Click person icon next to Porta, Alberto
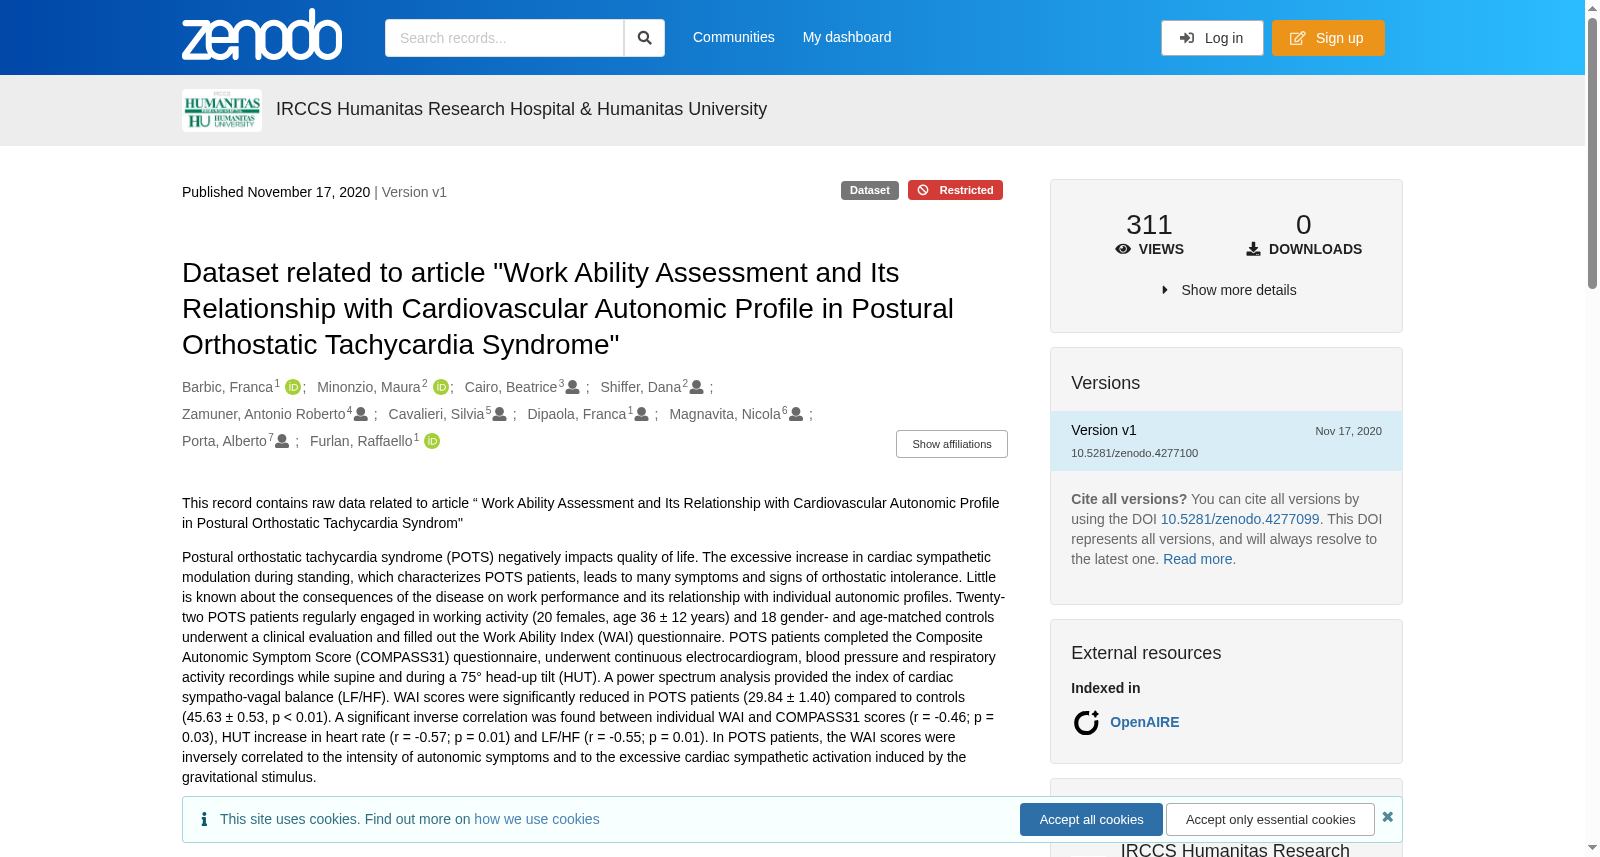 [283, 441]
